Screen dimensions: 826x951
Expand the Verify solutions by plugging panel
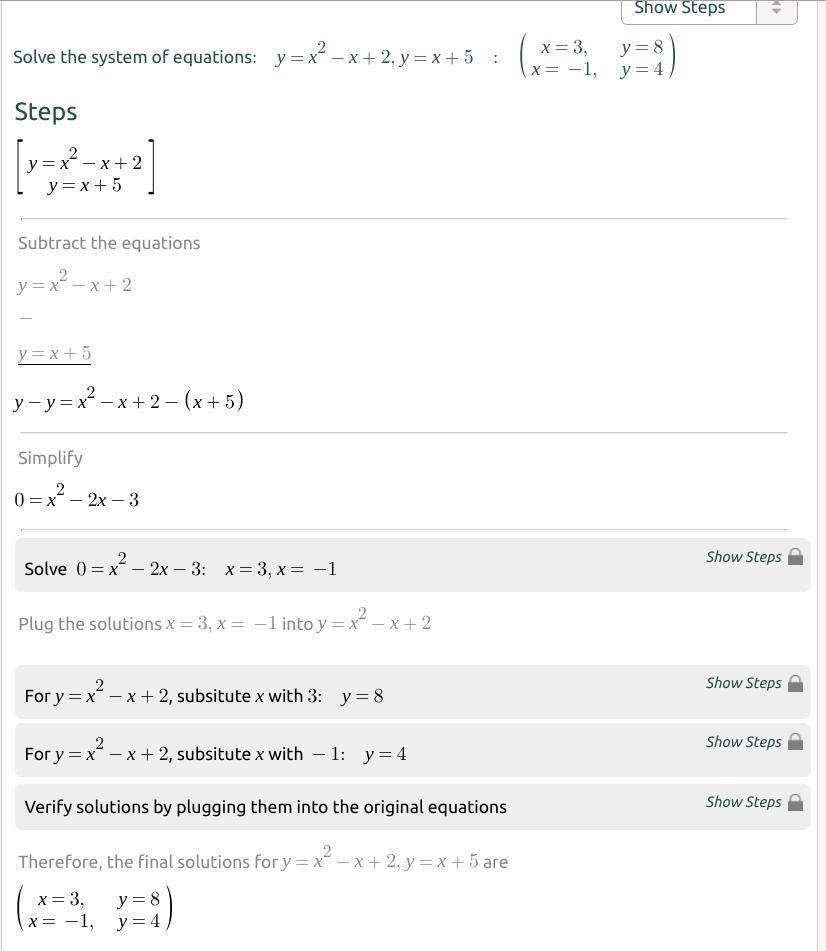(412, 807)
